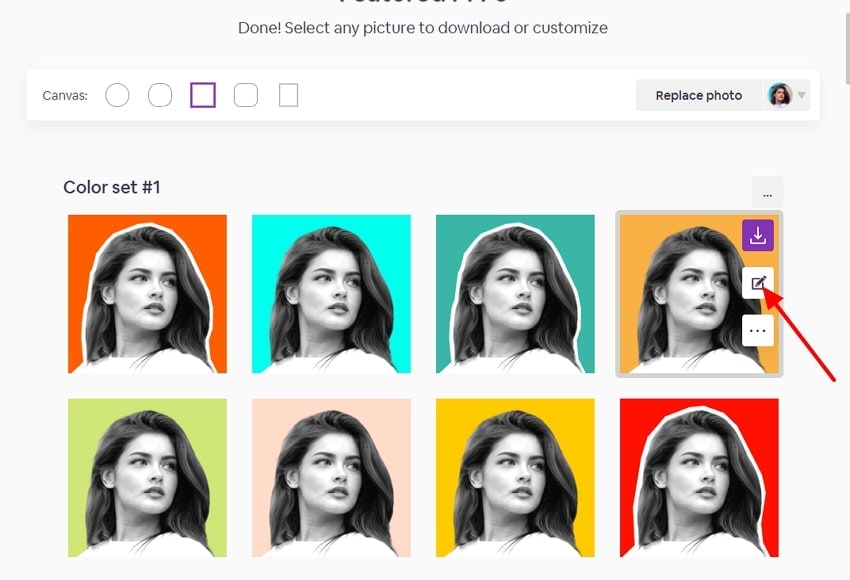Select the rounded circle canvas shape
Viewport: 850px width, 580px height.
click(160, 95)
